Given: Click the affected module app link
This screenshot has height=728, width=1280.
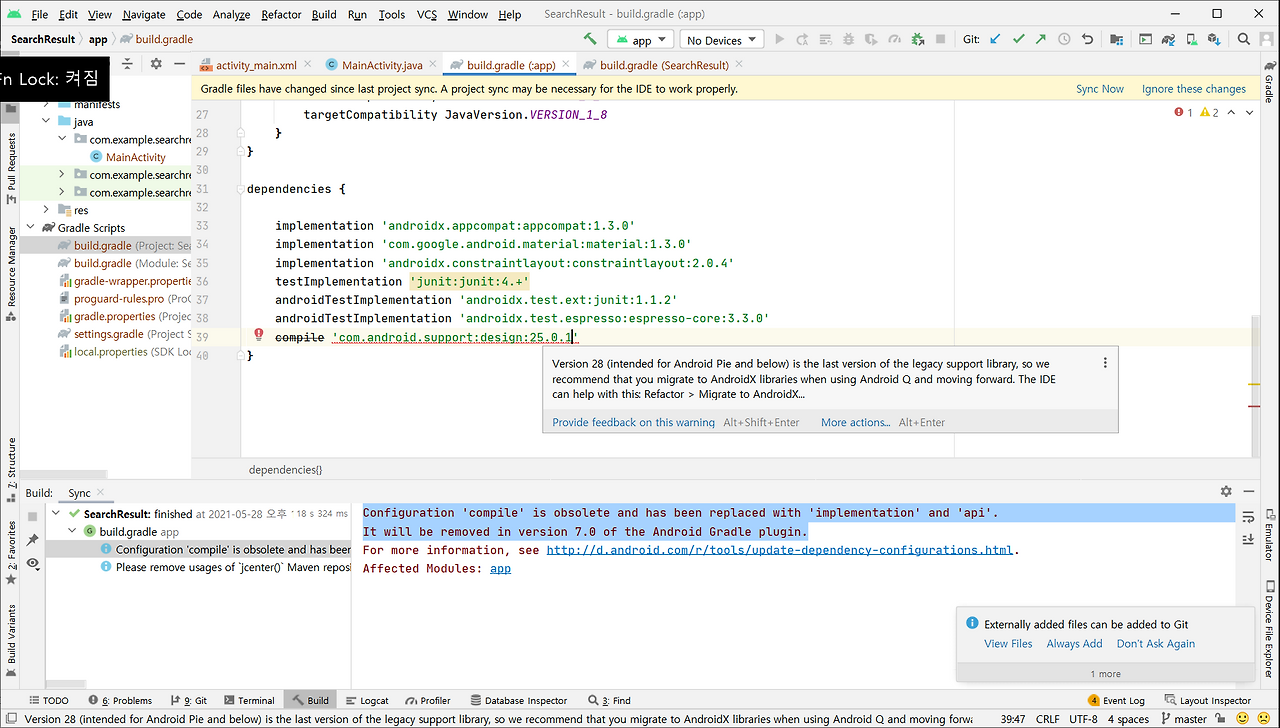Looking at the screenshot, I should 500,568.
